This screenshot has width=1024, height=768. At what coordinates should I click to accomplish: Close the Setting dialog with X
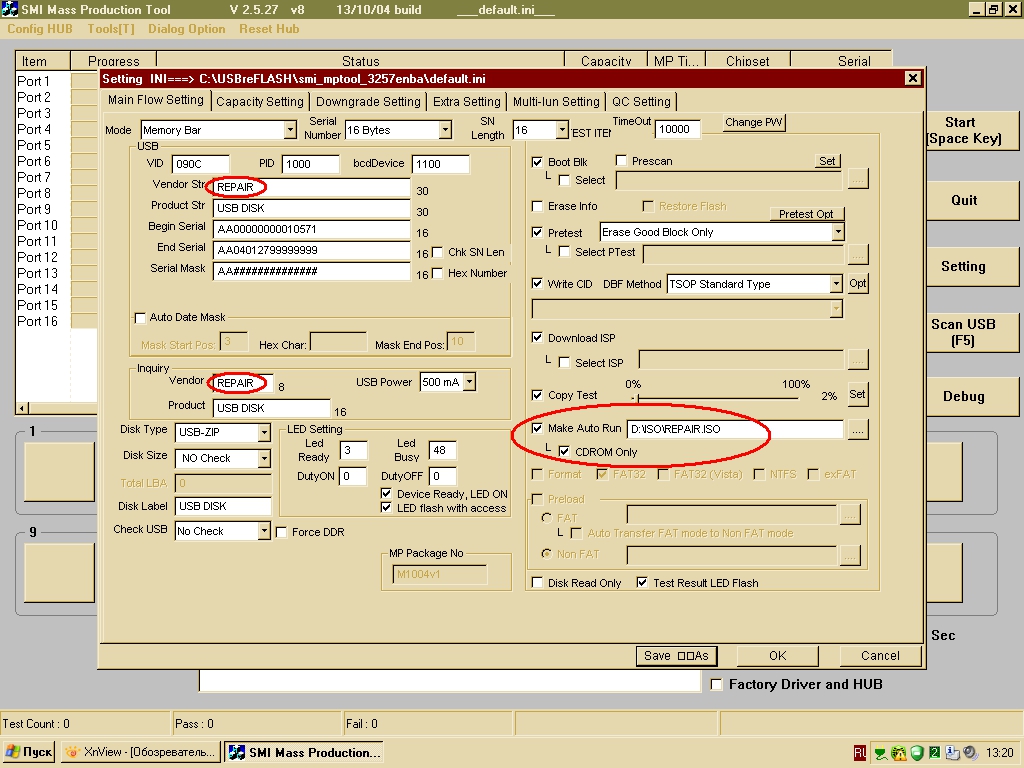pyautogui.click(x=912, y=78)
